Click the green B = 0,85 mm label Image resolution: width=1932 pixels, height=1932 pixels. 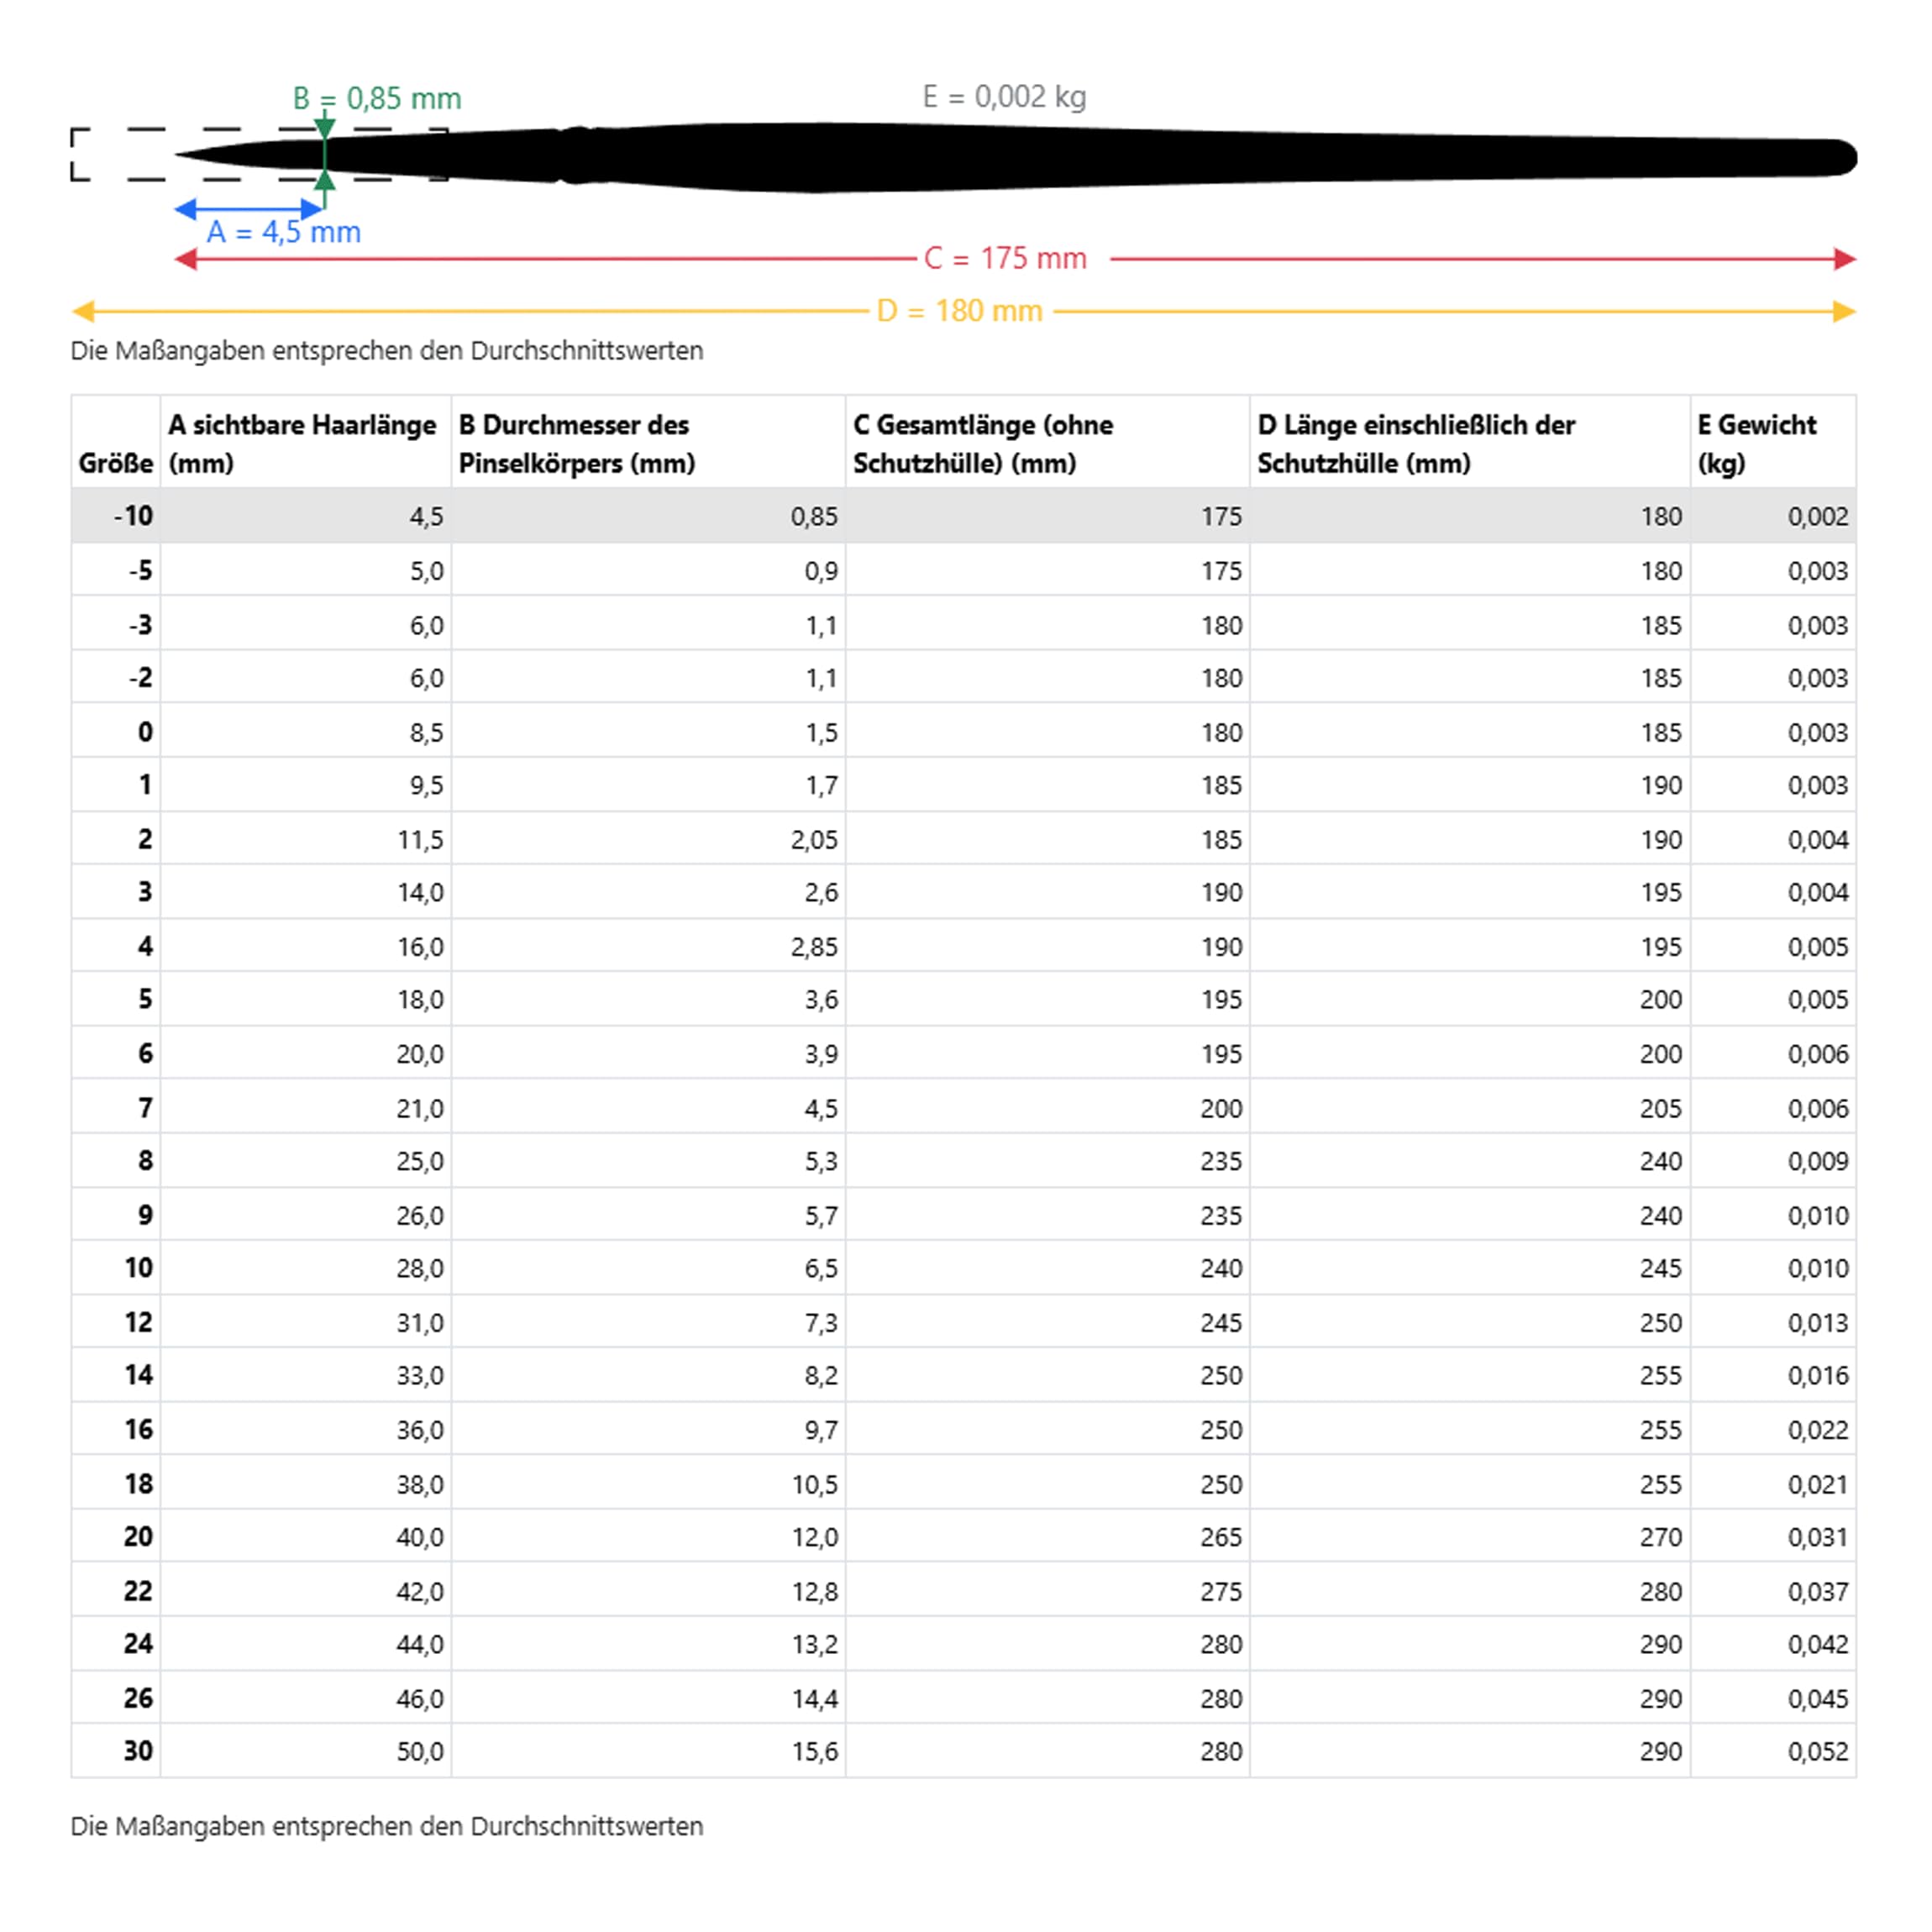point(377,98)
